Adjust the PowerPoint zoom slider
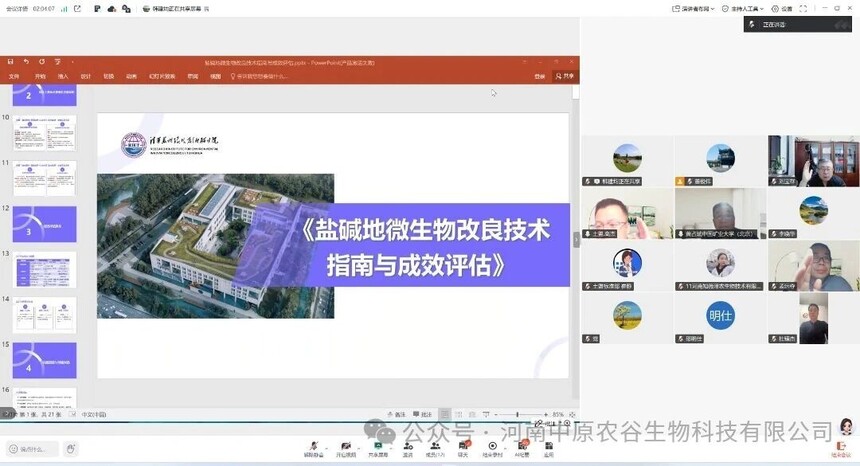The image size is (860, 466). point(519,414)
